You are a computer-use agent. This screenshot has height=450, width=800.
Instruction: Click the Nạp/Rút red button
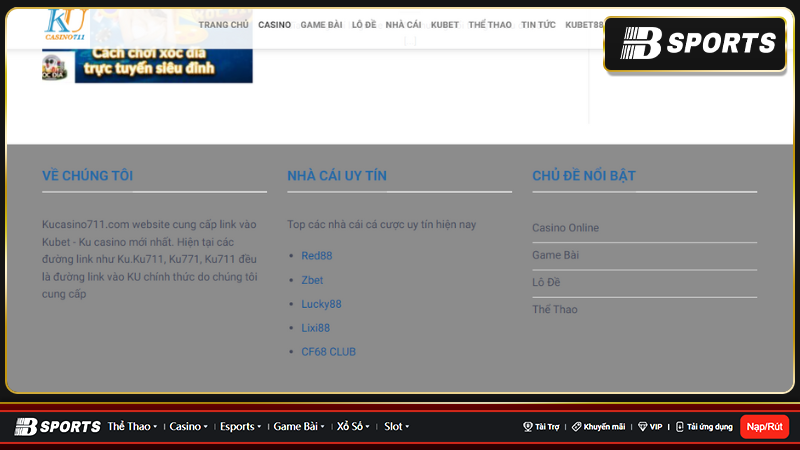click(x=764, y=427)
